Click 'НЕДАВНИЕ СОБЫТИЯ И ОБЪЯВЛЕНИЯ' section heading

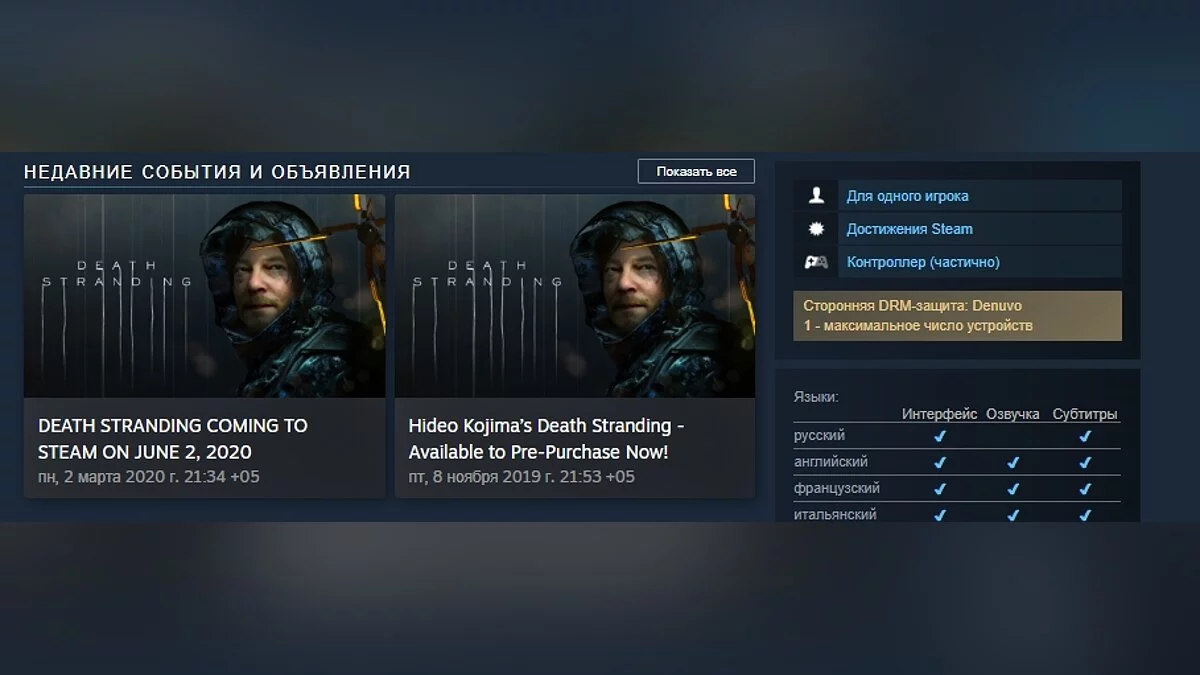point(217,172)
